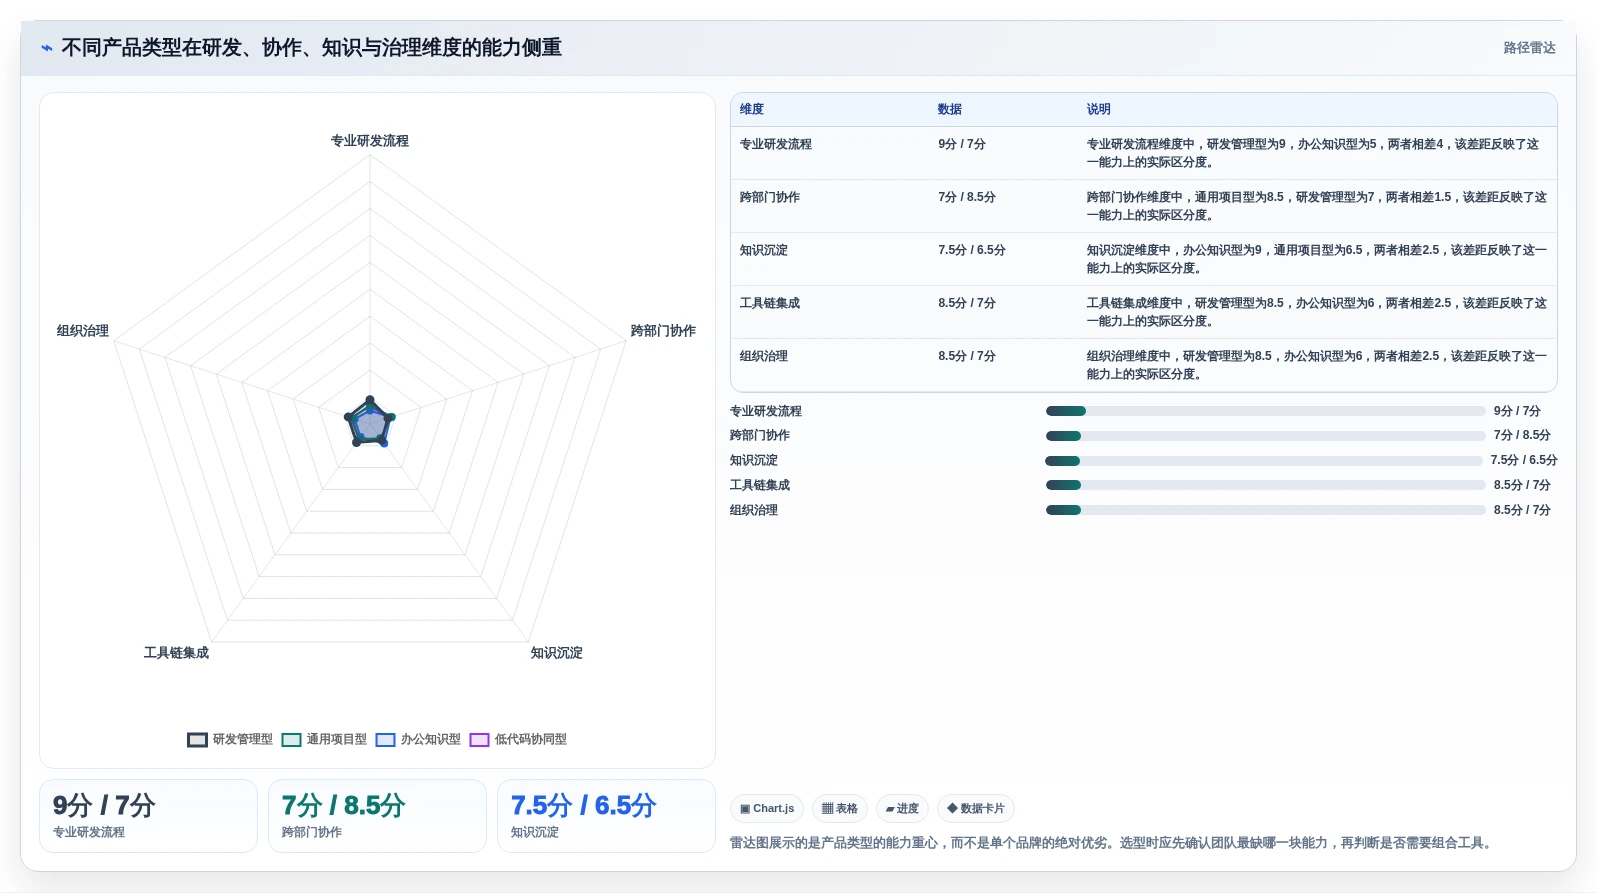Toggle 办公知识型 legend swatch
This screenshot has width=1597, height=893.
(x=385, y=740)
